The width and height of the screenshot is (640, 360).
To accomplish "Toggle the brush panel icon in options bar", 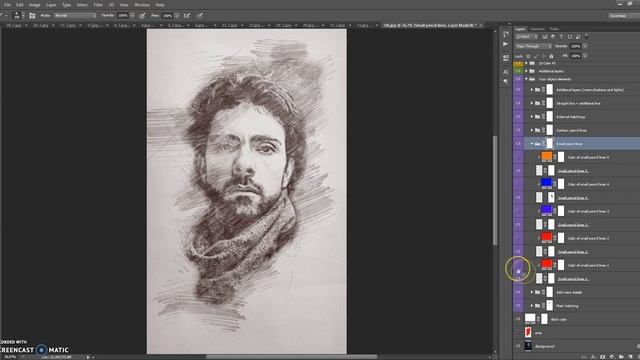I will 32,16.
